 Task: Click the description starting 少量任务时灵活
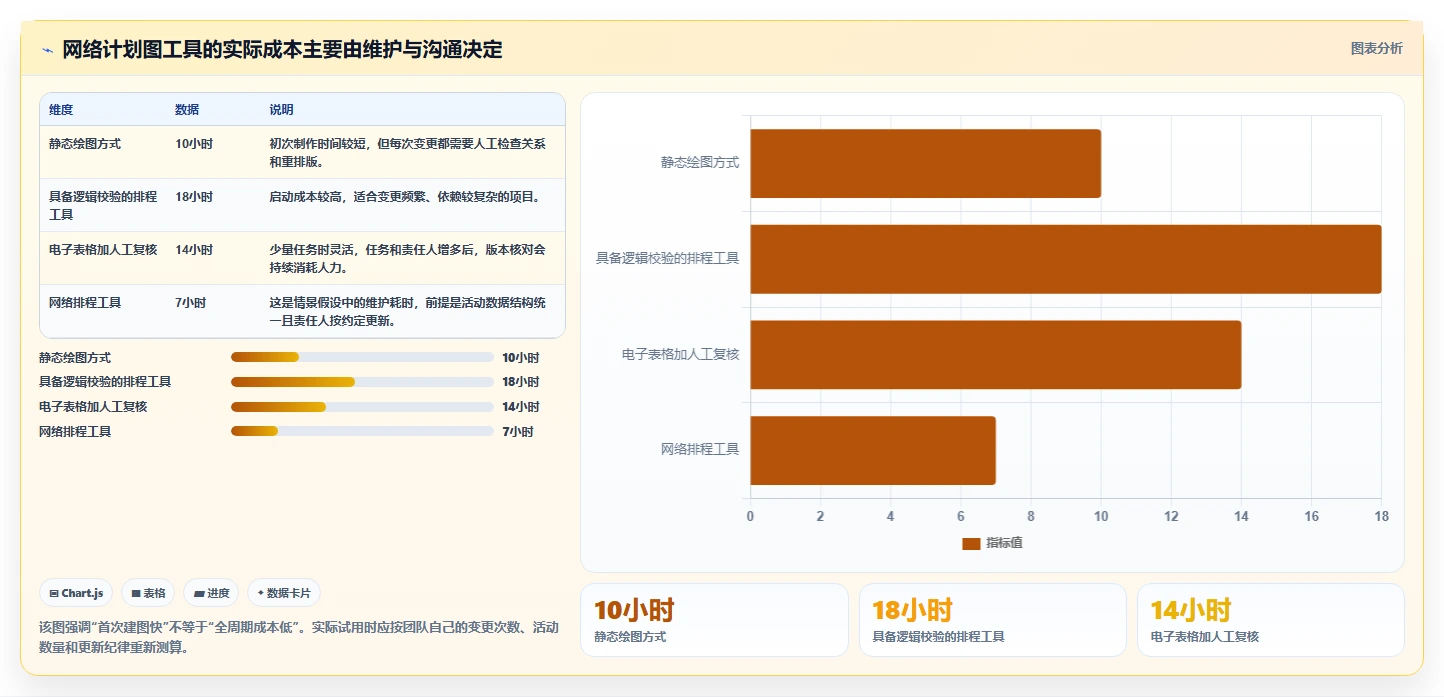click(408, 259)
